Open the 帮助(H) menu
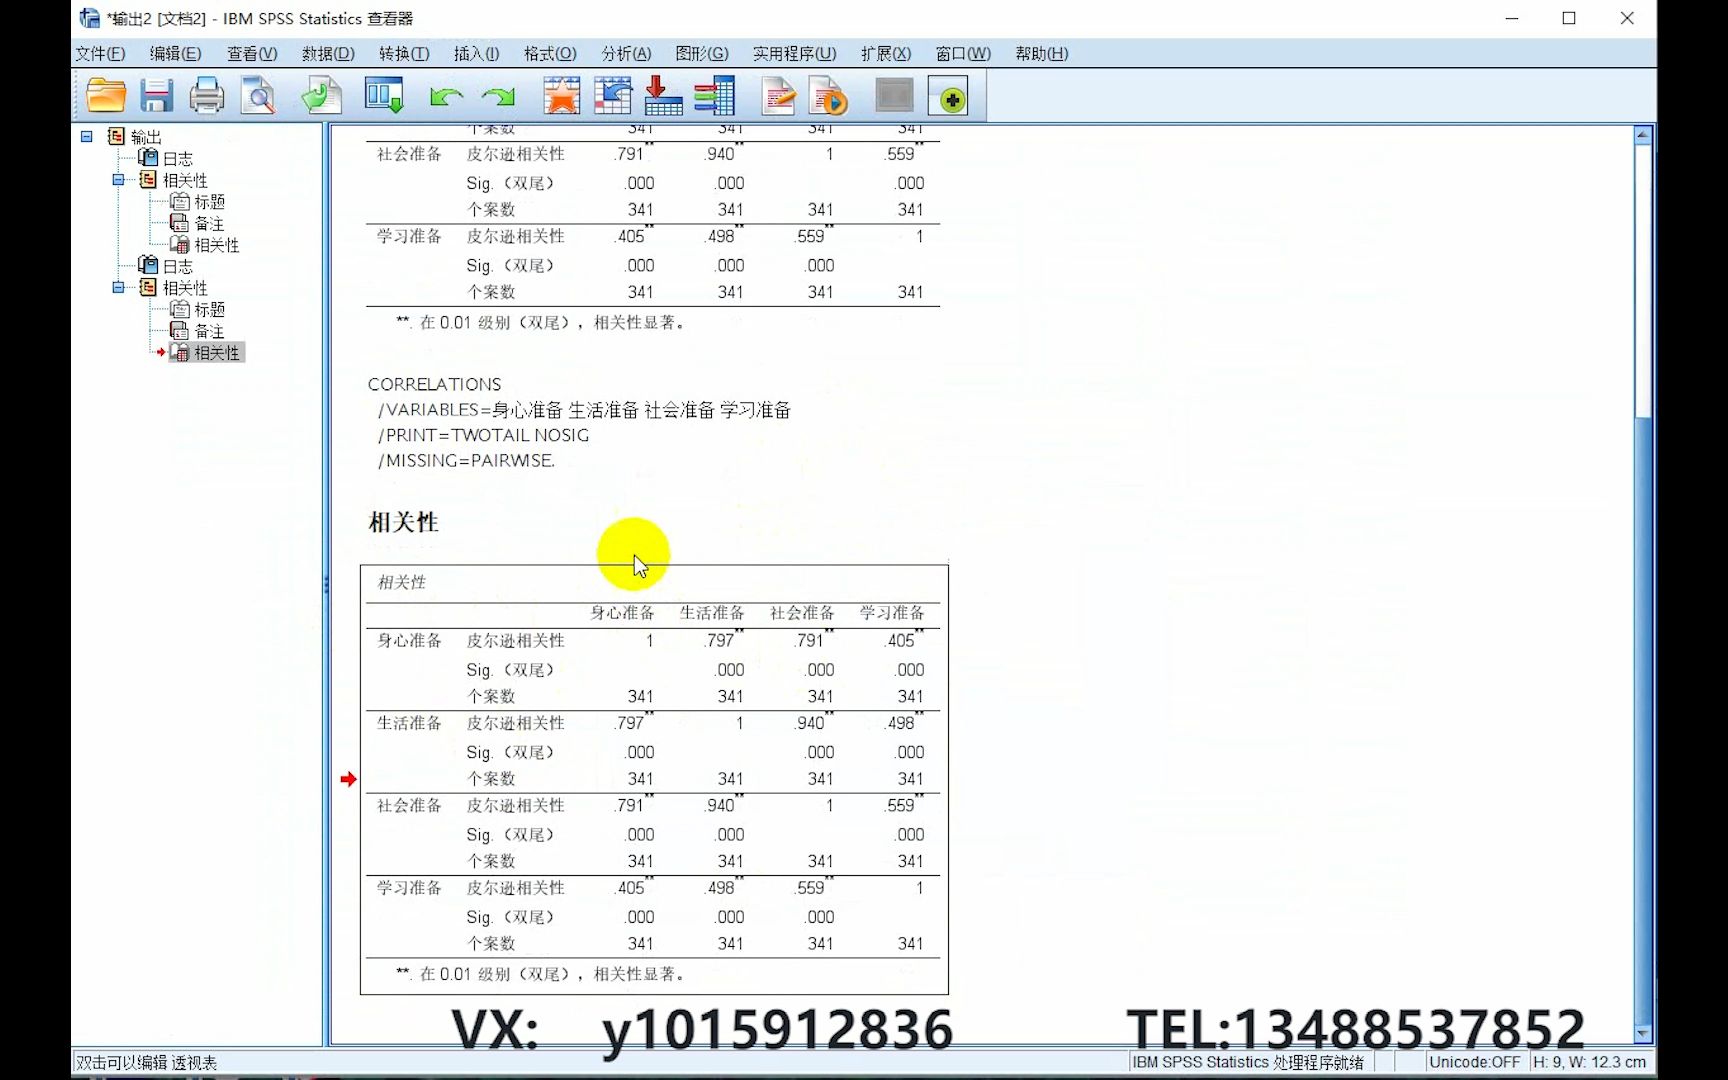 coord(1041,54)
